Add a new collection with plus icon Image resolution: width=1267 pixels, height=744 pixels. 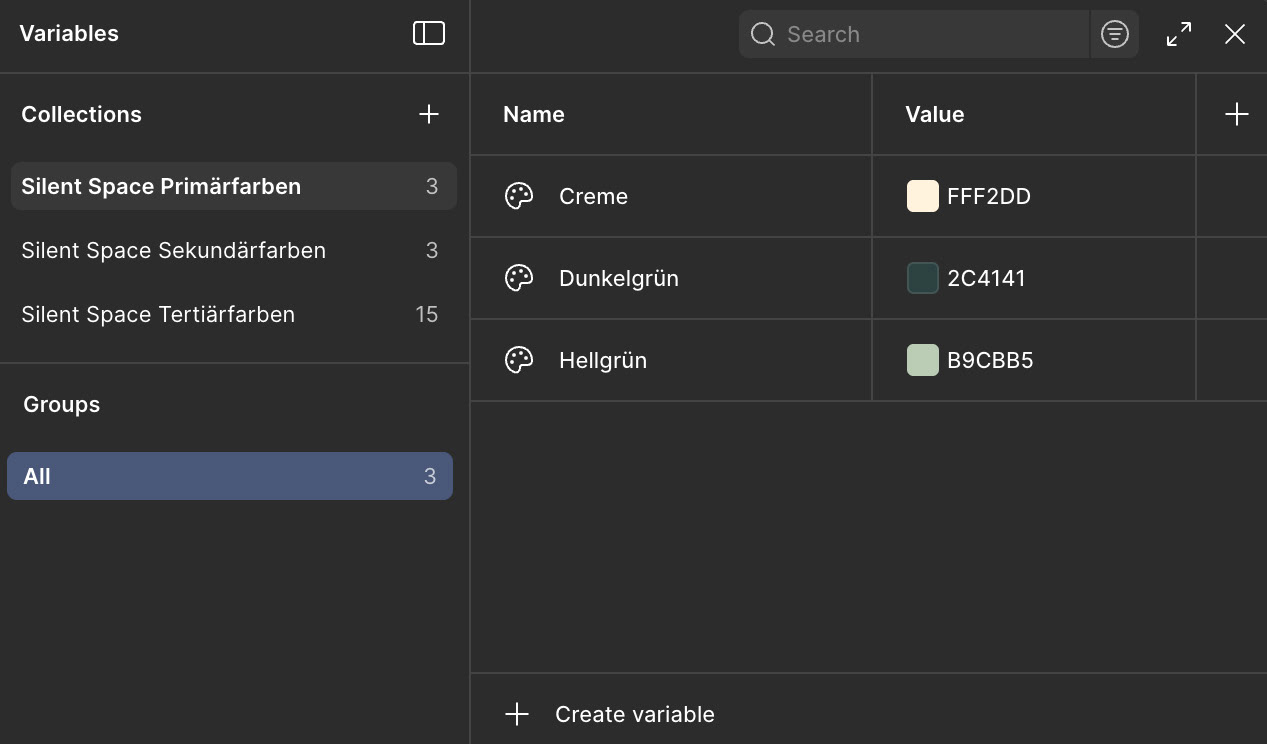429,114
